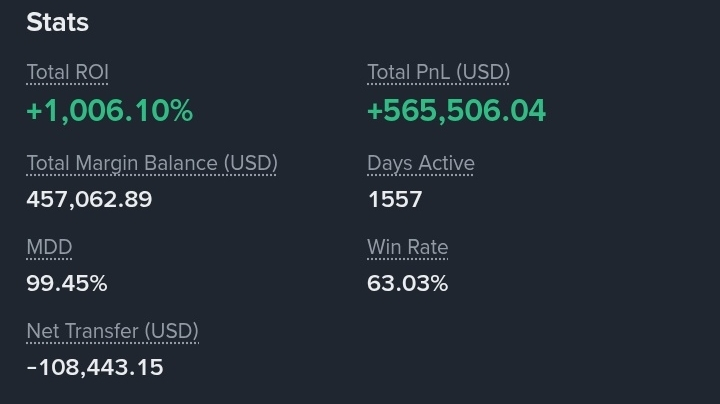This screenshot has width=720, height=404.
Task: Click the Total PnL (USD) label
Action: 438,73
